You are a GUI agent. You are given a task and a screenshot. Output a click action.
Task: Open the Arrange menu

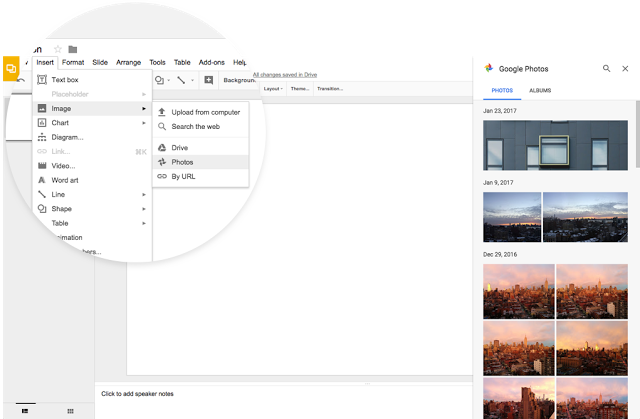point(128,62)
